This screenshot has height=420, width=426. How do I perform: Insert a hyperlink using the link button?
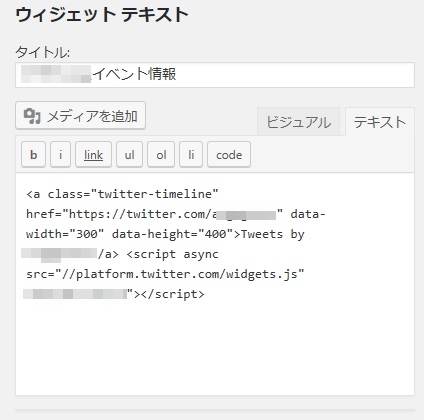93,155
